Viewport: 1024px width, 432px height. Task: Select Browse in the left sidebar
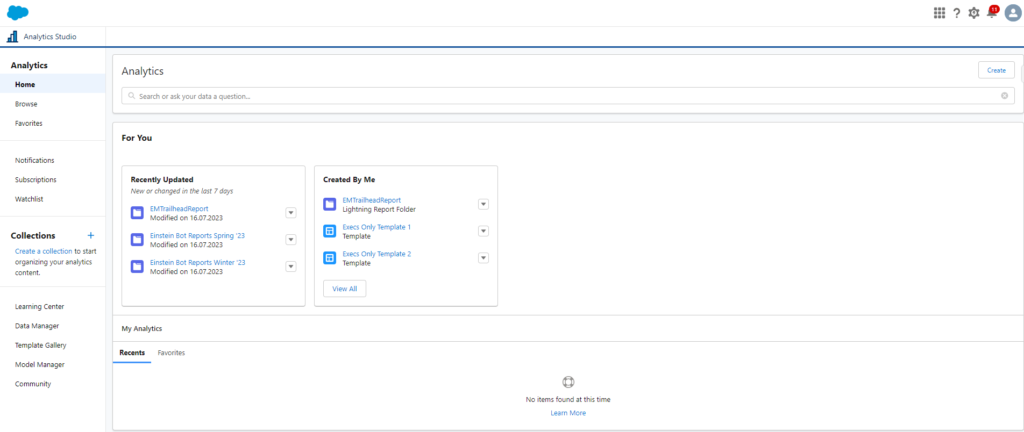27,104
